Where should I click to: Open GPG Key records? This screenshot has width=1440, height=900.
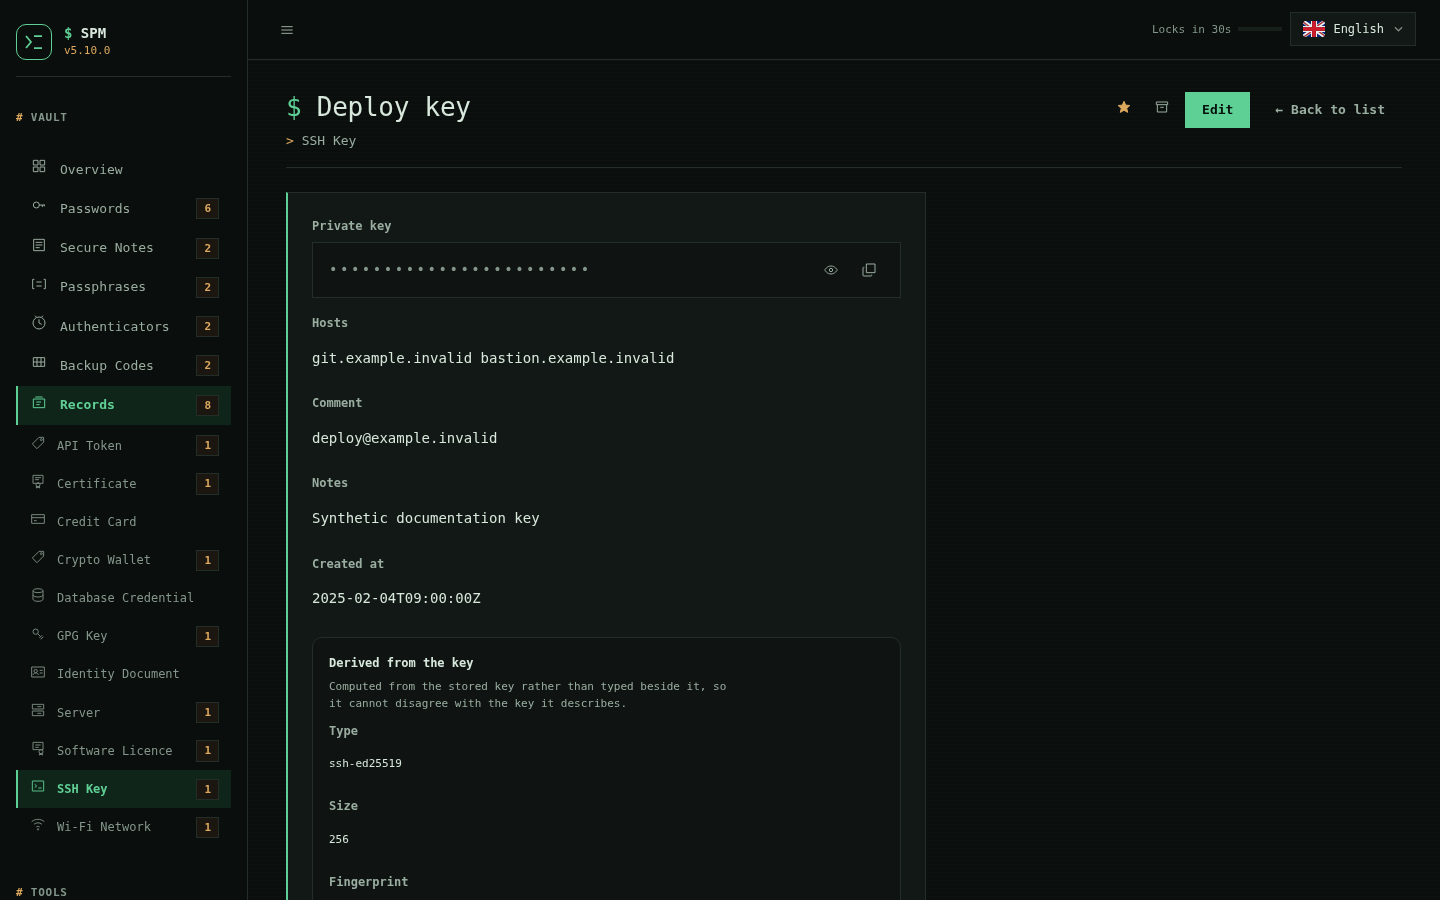[124, 635]
